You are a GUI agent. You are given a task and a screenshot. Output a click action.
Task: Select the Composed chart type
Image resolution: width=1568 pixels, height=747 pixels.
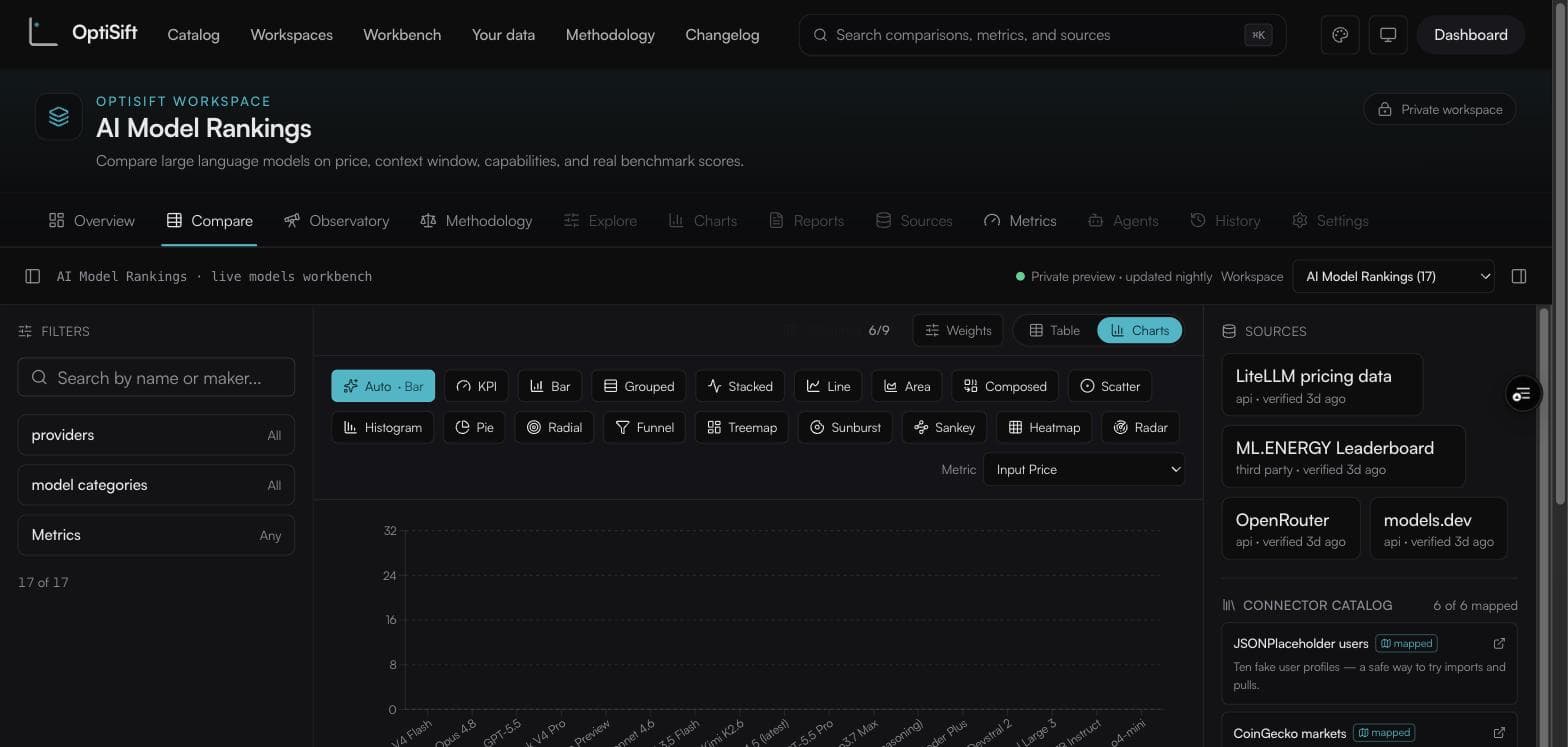point(1005,386)
